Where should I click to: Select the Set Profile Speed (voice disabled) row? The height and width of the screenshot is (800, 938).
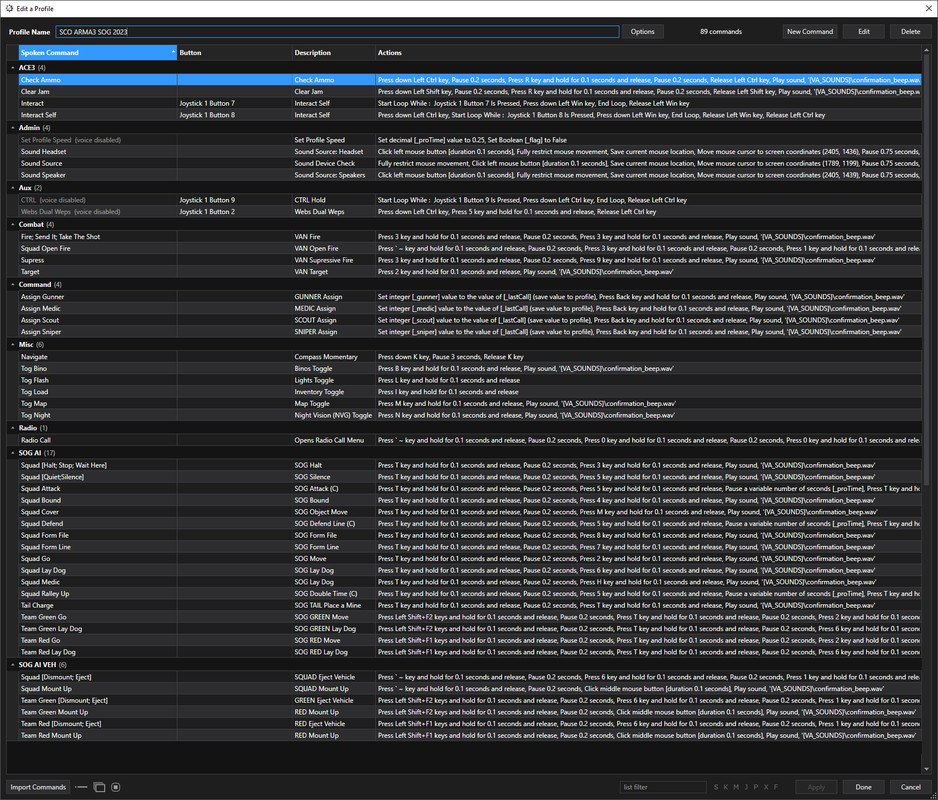[470, 140]
